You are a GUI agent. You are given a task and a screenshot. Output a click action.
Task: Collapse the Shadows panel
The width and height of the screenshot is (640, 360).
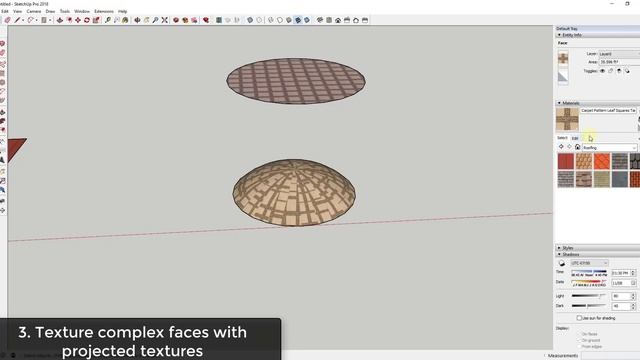click(x=559, y=254)
